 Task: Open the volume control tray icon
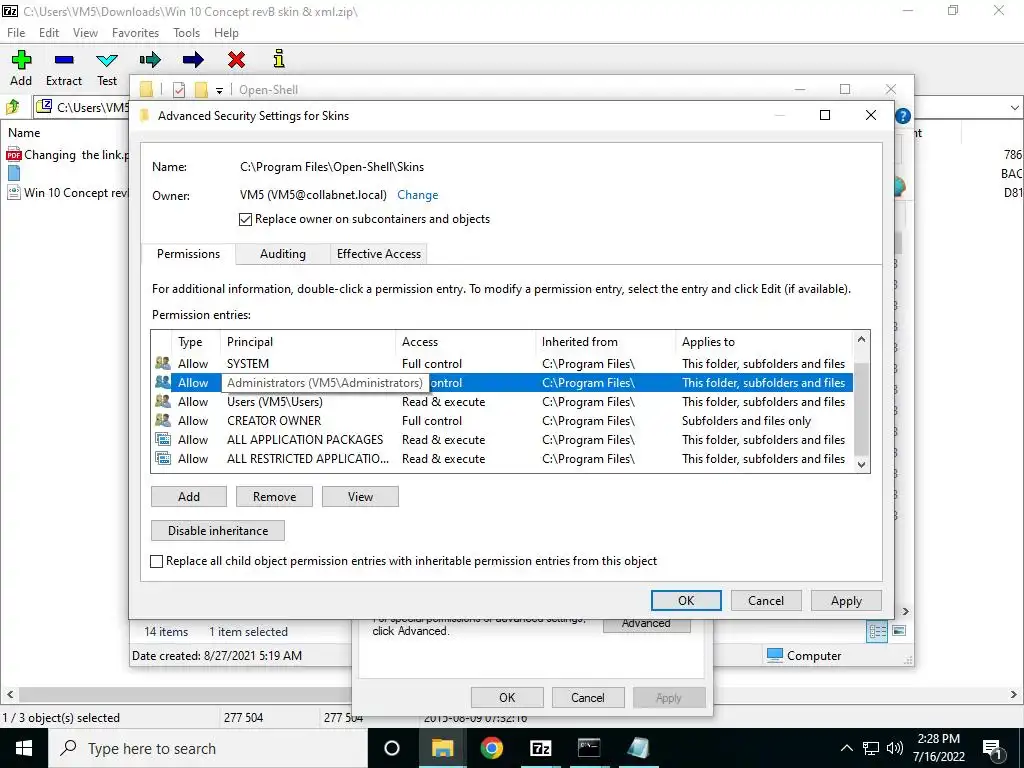click(x=895, y=748)
